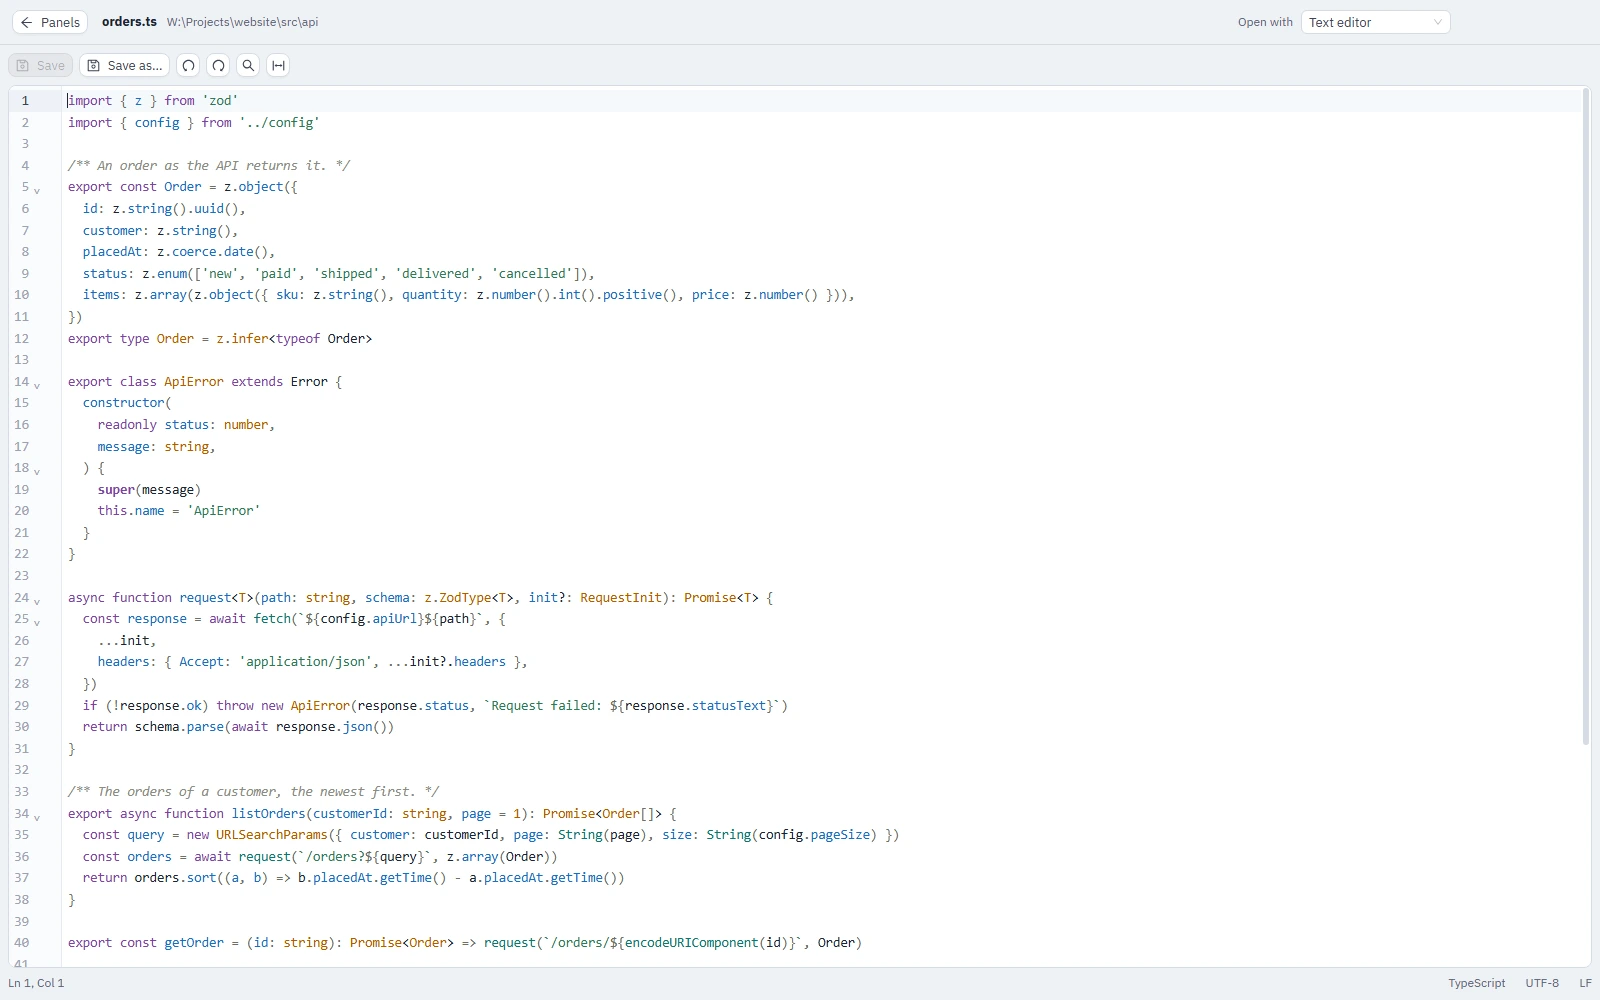Click the UTF-8 encoding indicator

tap(1542, 983)
